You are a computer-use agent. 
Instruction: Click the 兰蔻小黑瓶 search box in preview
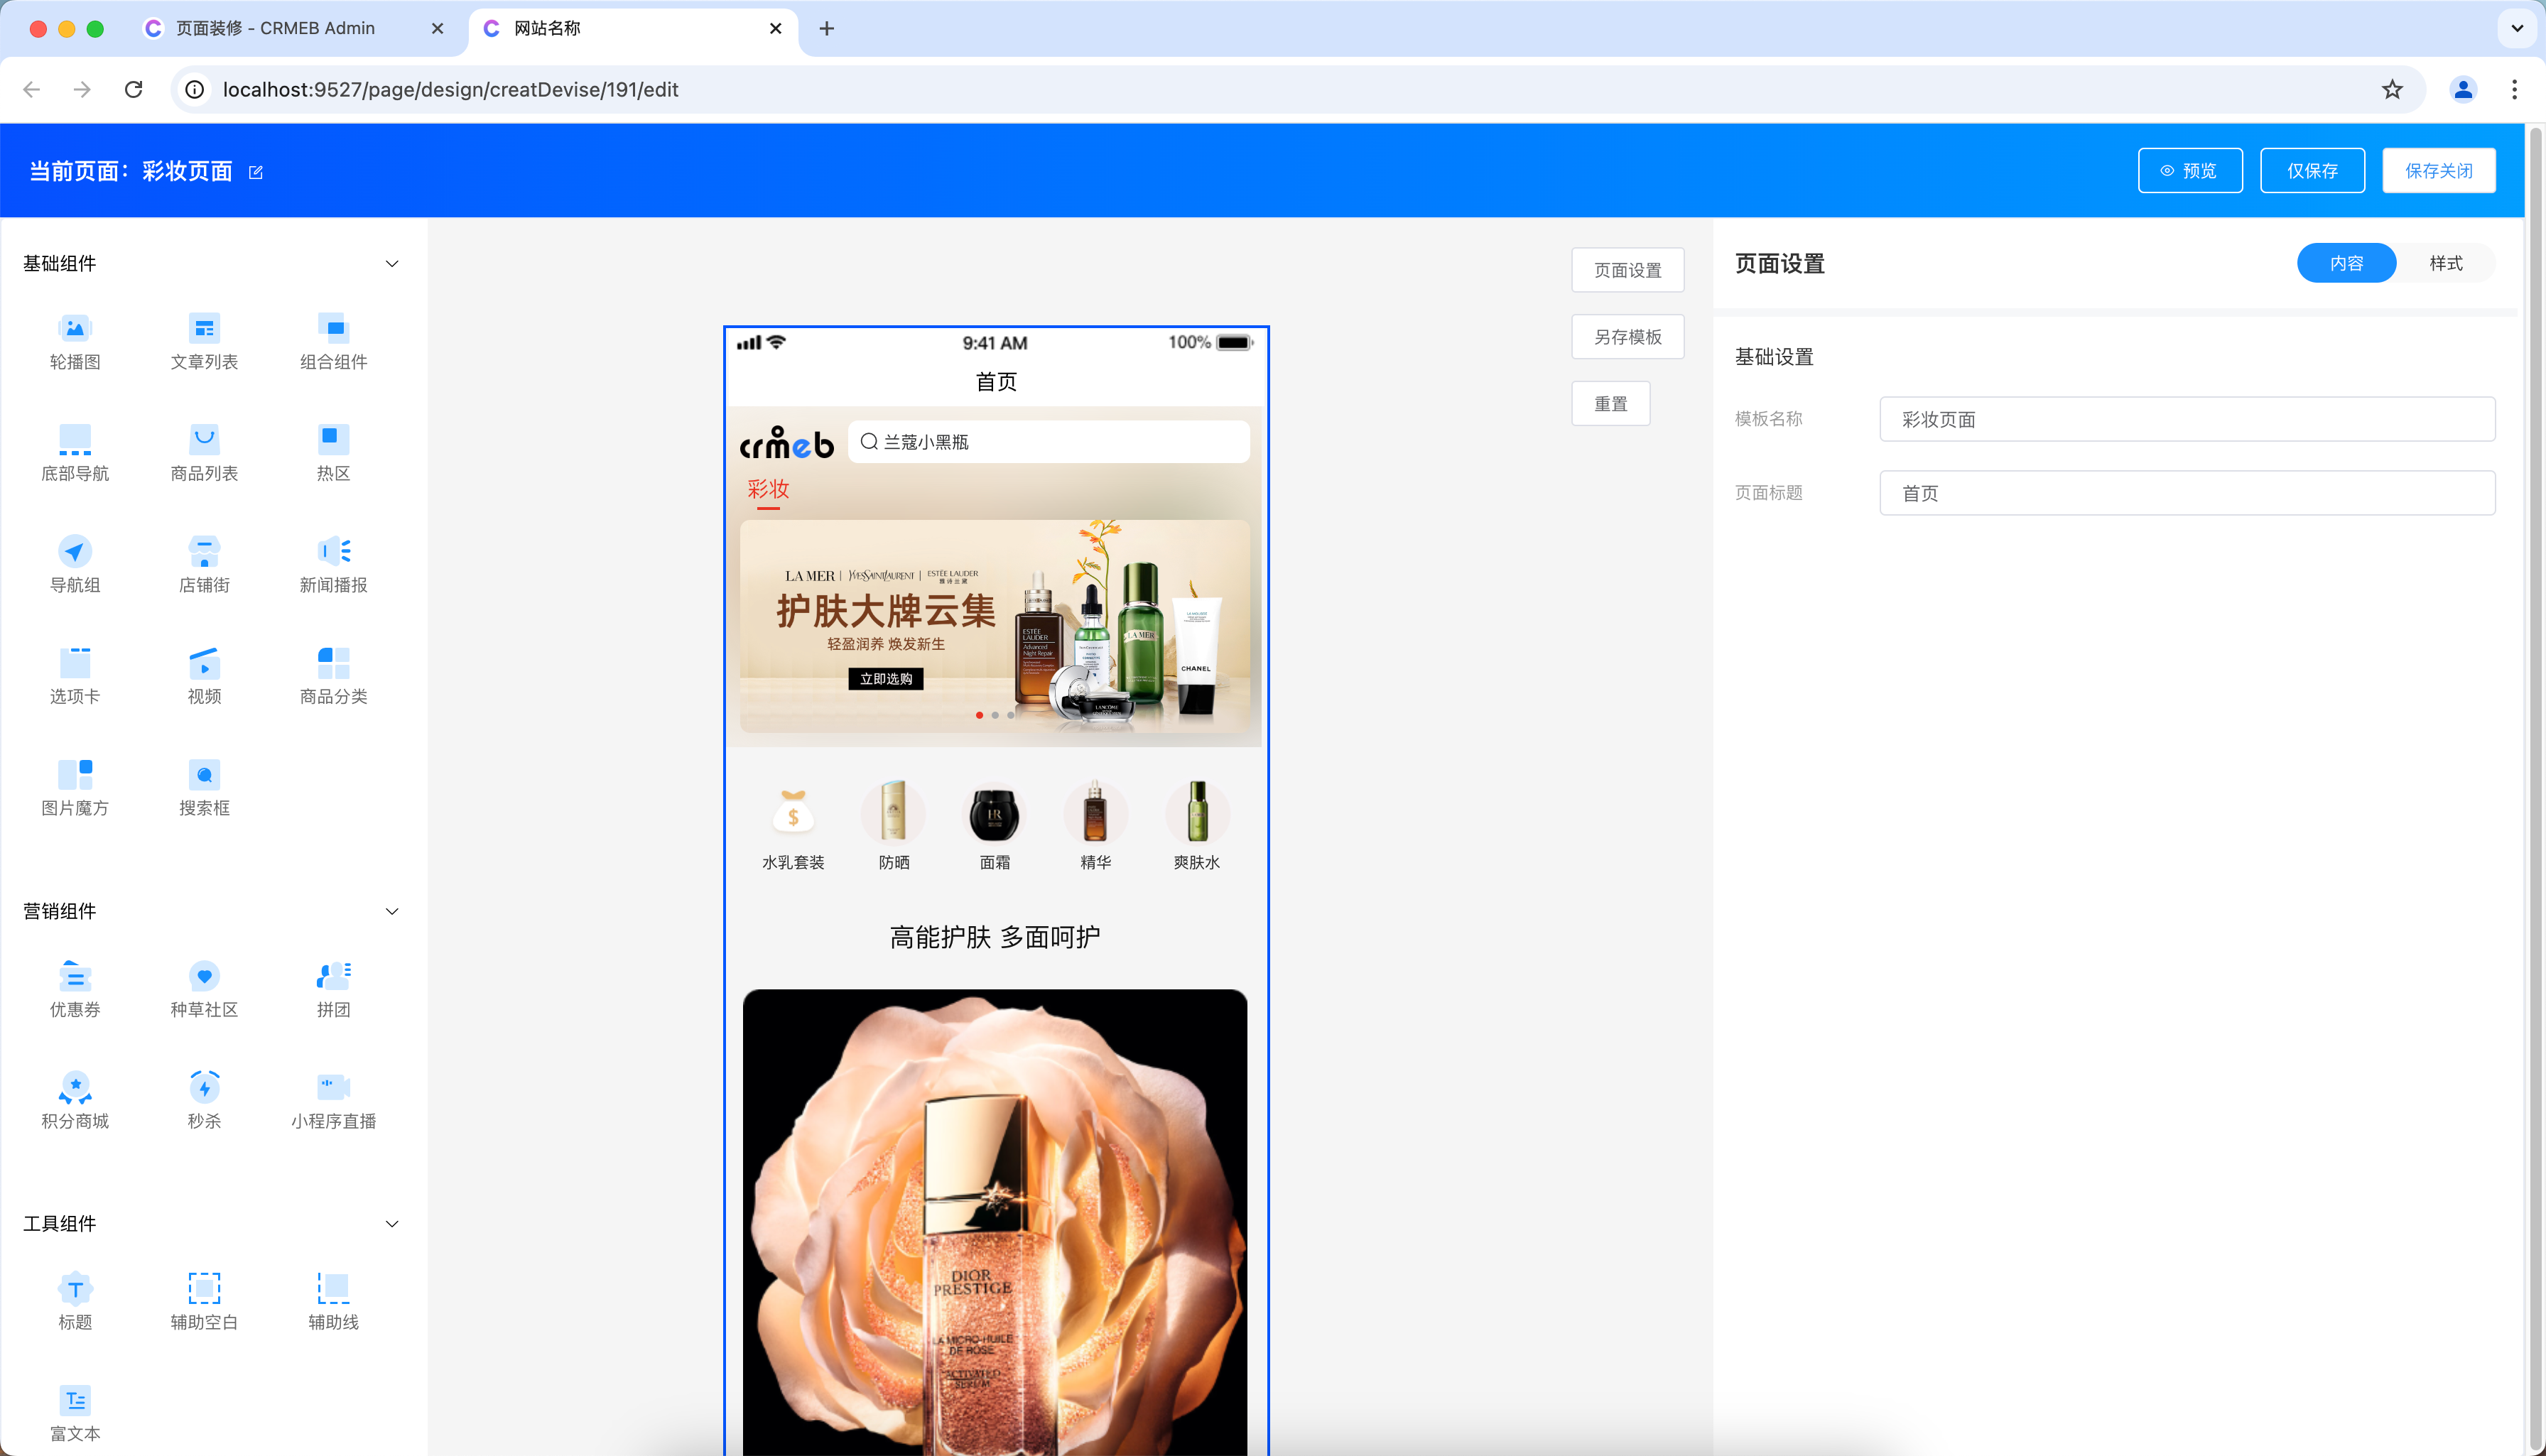(x=1049, y=442)
